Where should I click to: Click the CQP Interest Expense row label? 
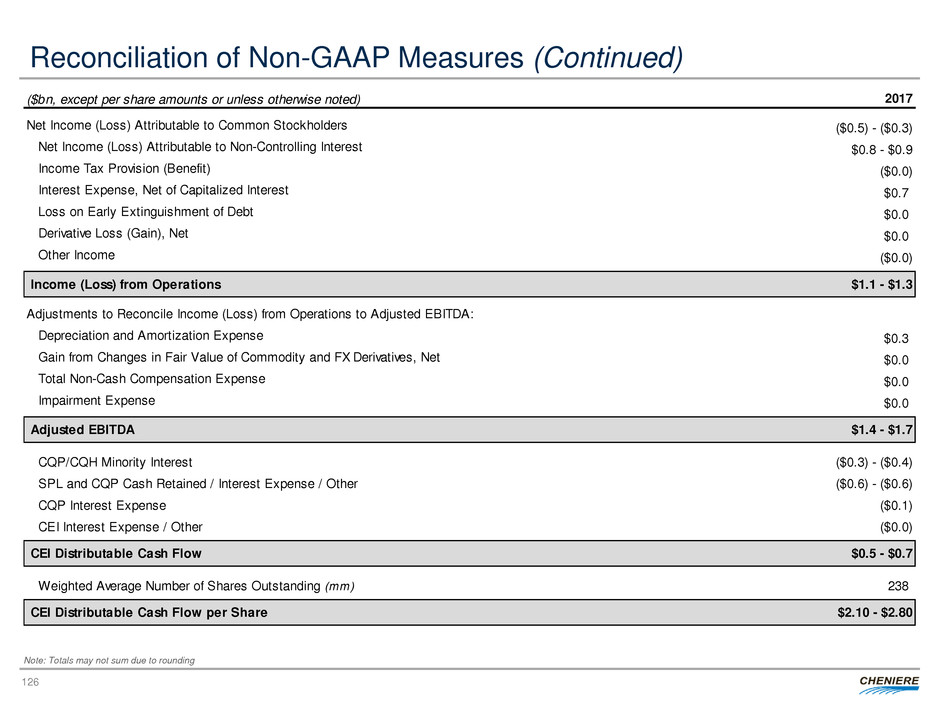pos(102,506)
